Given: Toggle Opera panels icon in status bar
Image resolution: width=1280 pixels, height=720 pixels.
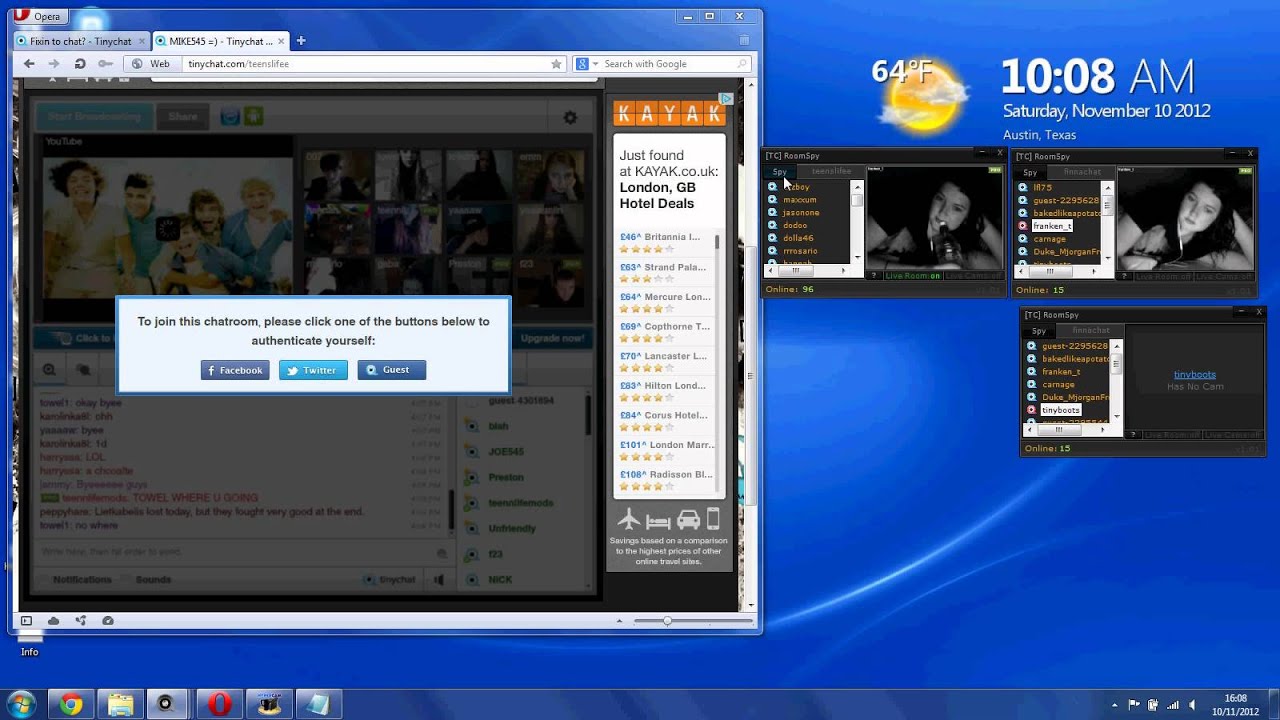Looking at the screenshot, I should [x=27, y=621].
